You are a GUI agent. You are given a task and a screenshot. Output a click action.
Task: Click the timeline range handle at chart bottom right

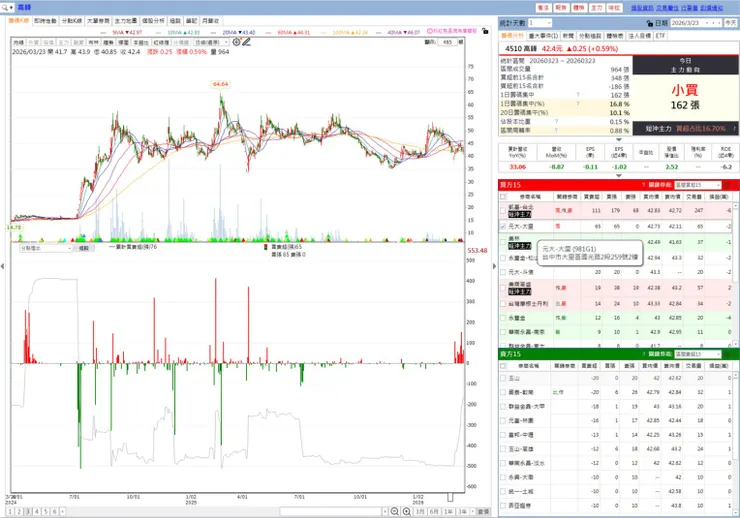pos(450,497)
